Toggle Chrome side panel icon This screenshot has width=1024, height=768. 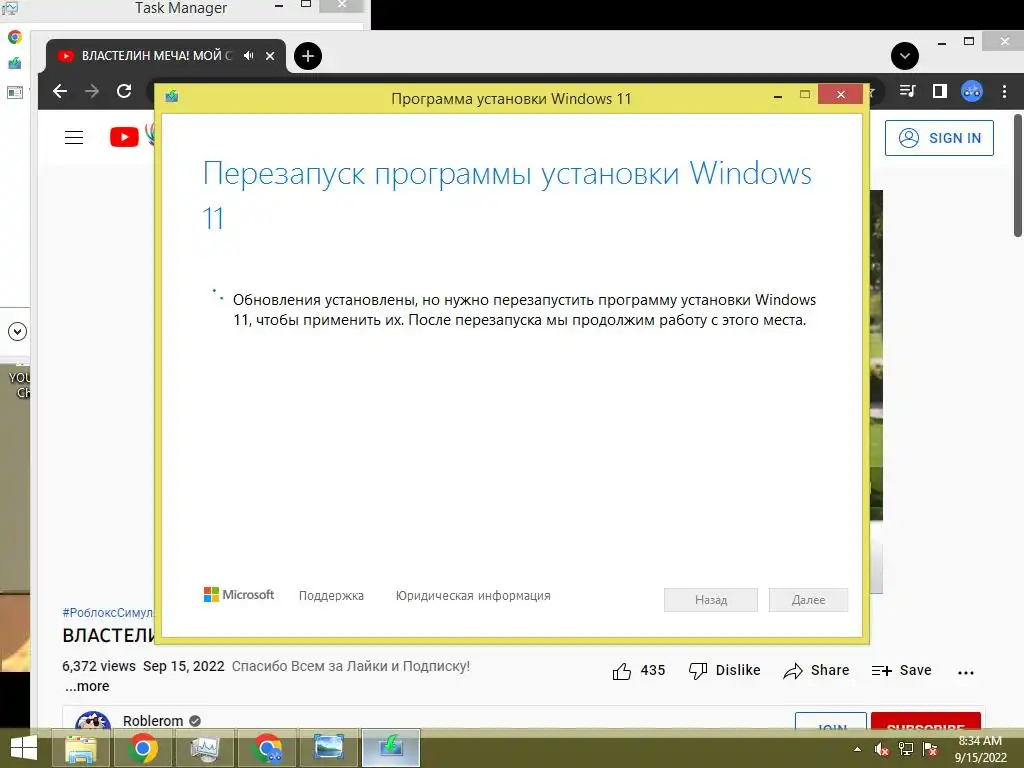[940, 91]
